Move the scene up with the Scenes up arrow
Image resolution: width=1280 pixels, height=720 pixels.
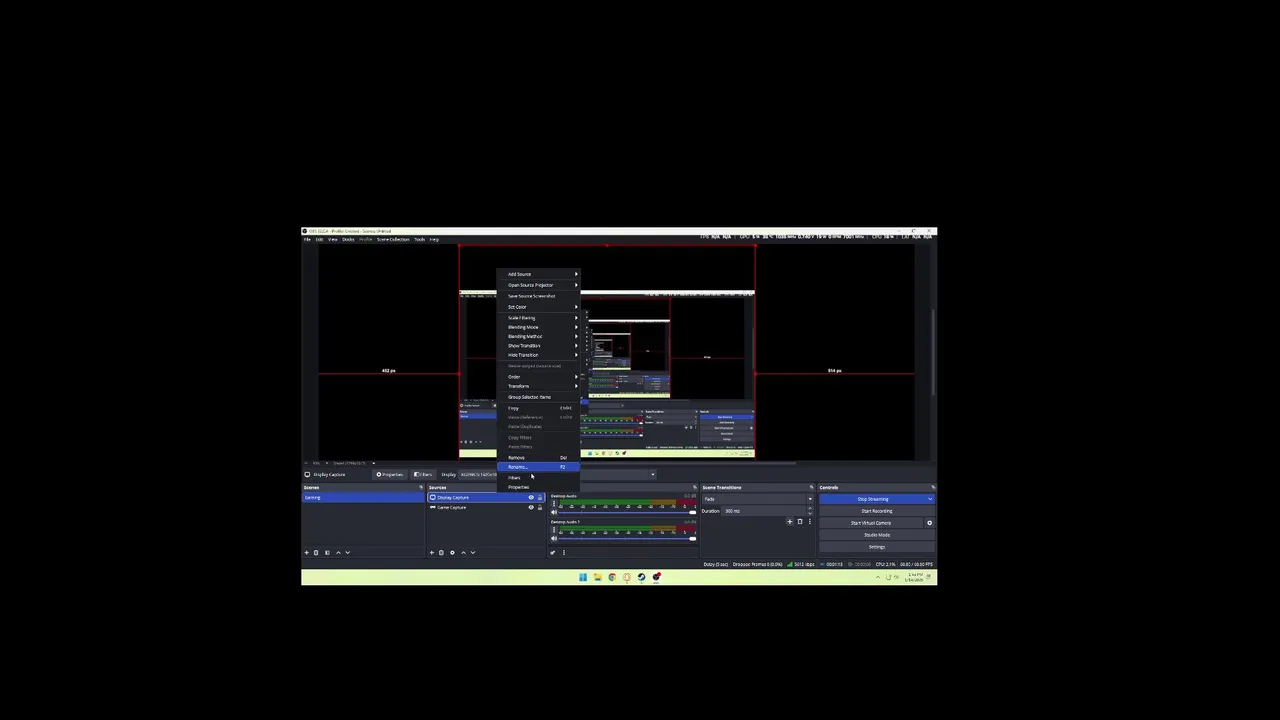click(x=338, y=552)
